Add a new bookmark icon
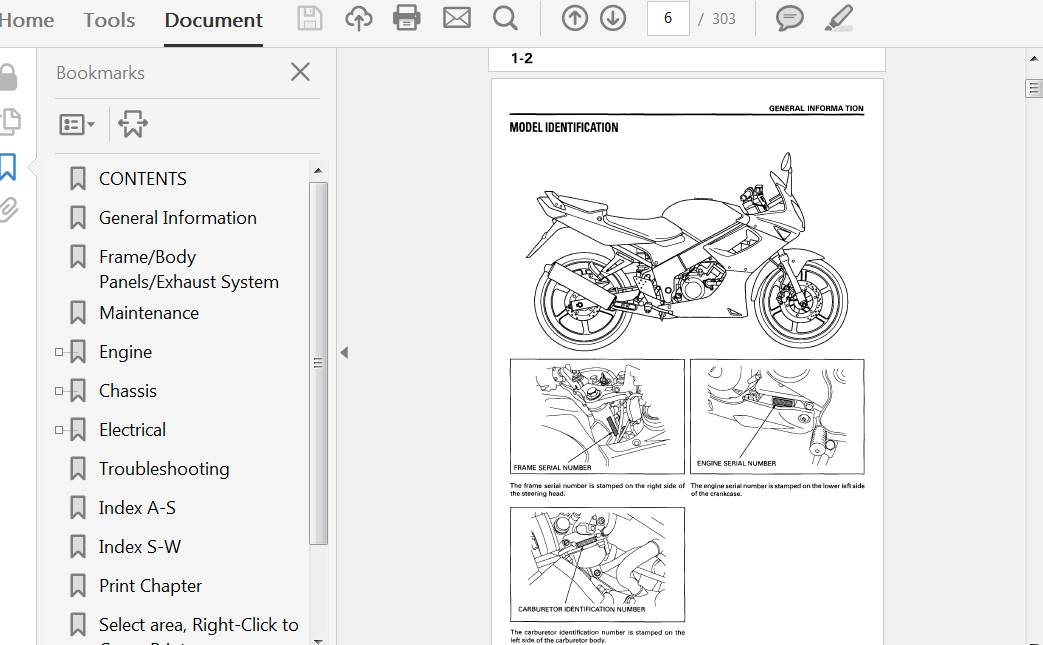 point(132,124)
